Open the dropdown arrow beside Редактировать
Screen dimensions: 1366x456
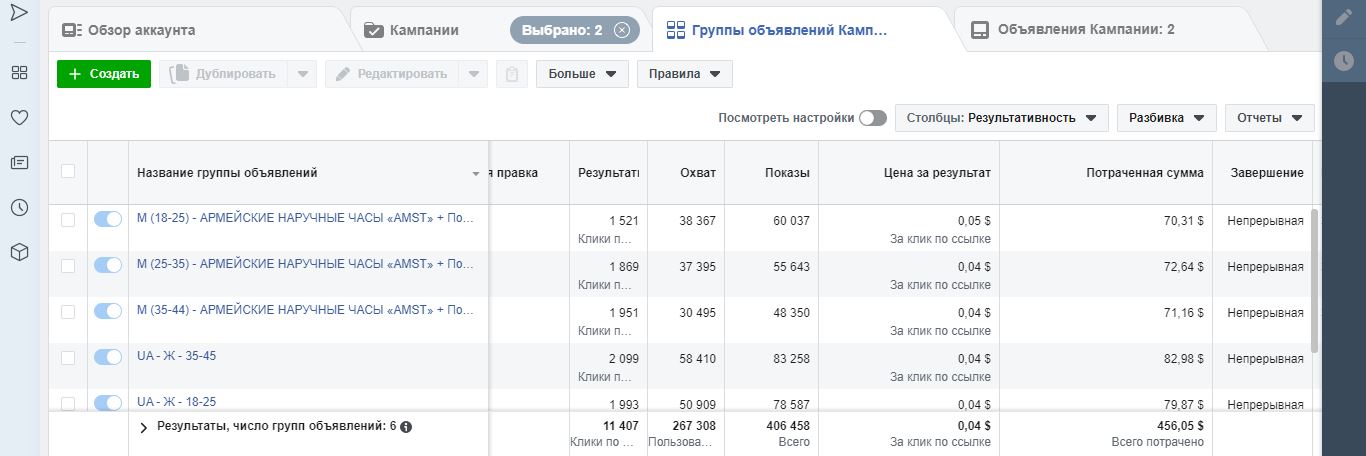[475, 74]
